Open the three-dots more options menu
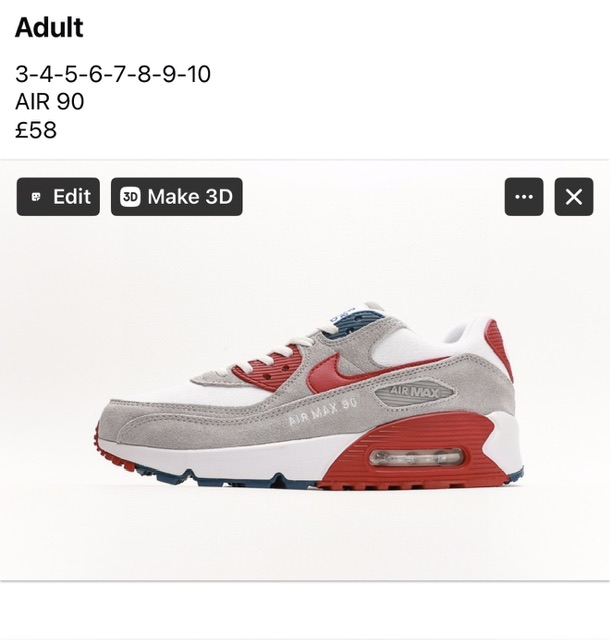The image size is (610, 640). (524, 197)
